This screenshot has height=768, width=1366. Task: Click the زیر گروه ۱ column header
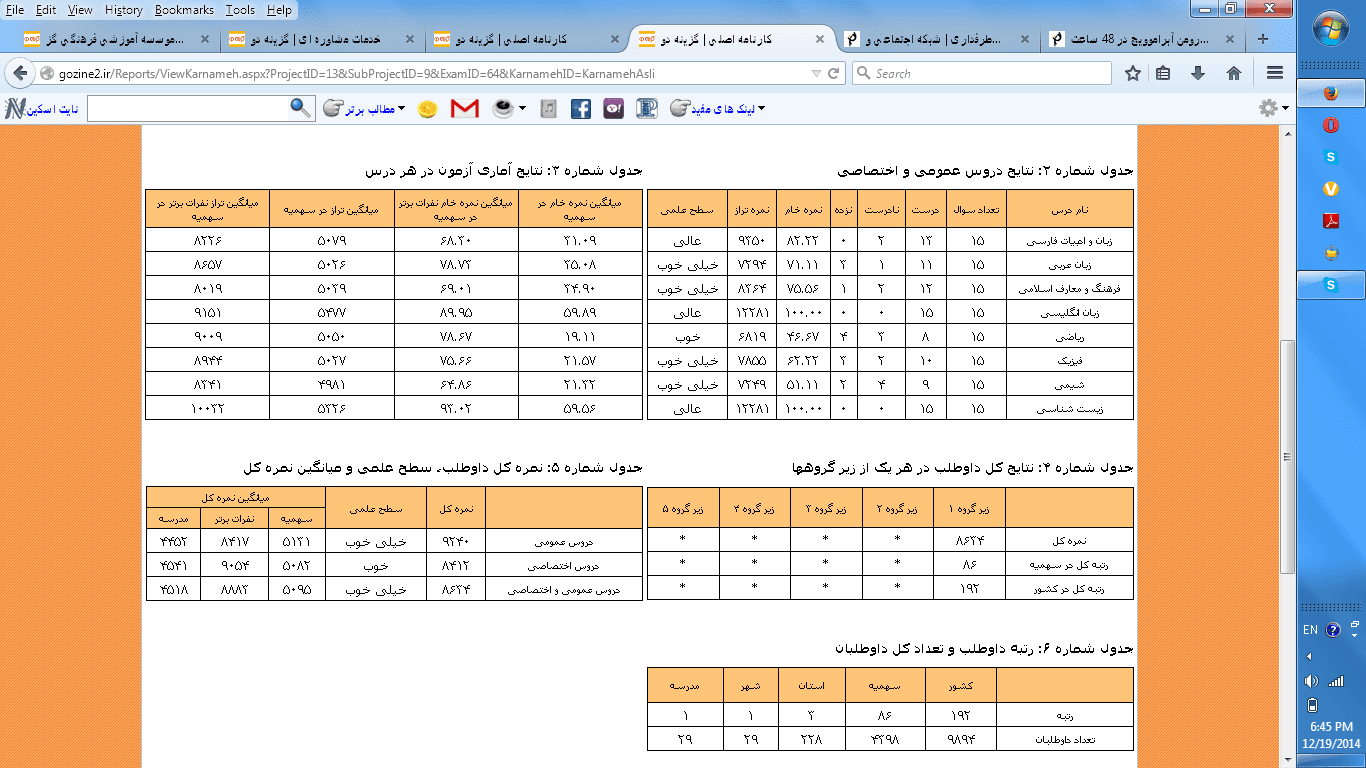point(968,509)
